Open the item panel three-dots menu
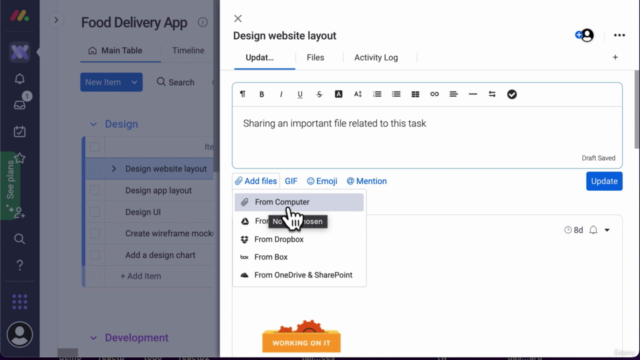Image resolution: width=640 pixels, height=360 pixels. 619,36
